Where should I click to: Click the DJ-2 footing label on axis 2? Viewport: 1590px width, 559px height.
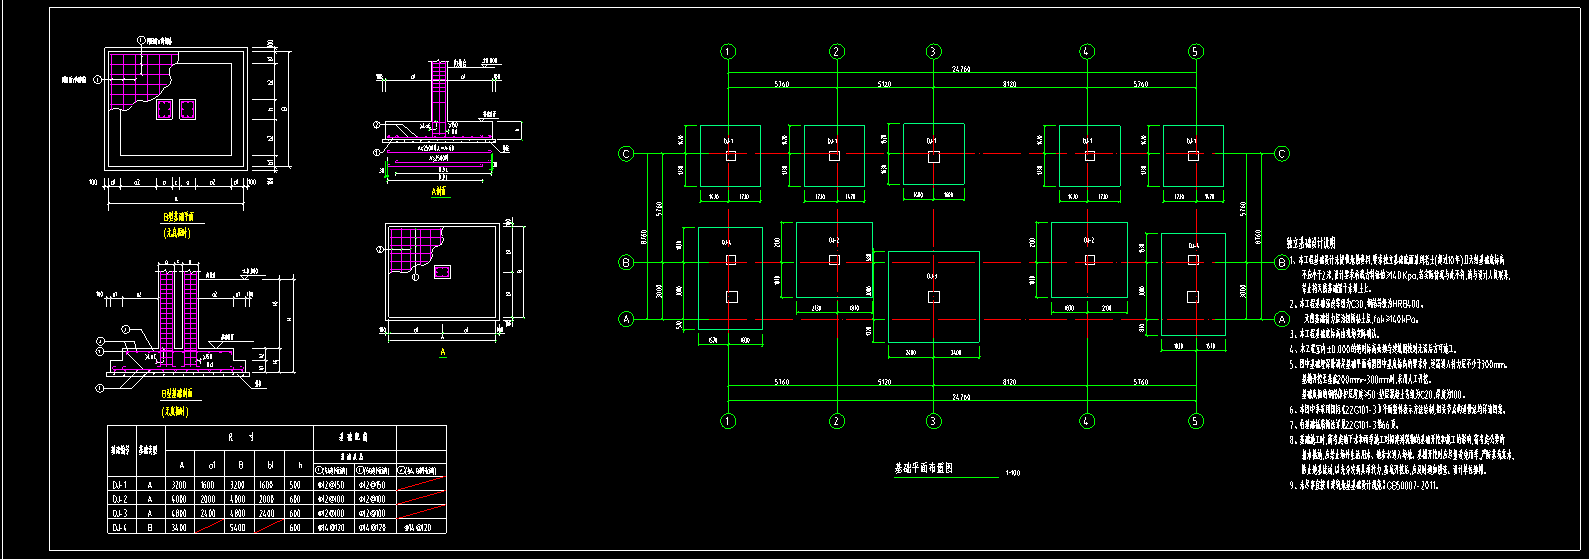[x=834, y=241]
